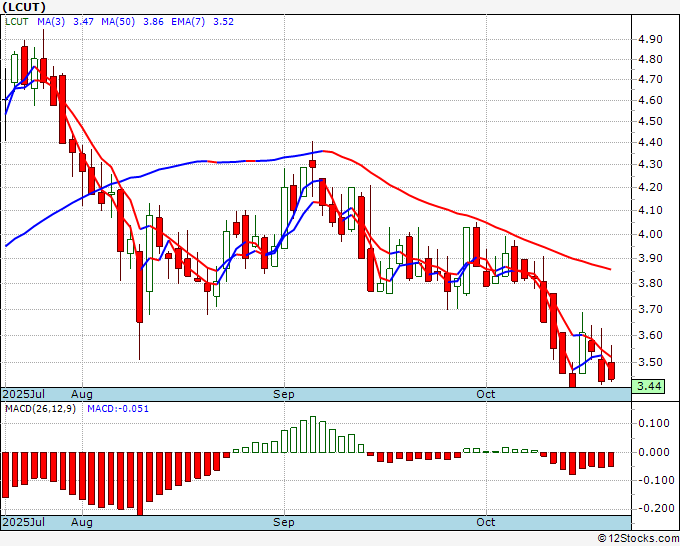The image size is (680, 546).
Task: Click the 4.10 price axis label
Action: tap(650, 210)
